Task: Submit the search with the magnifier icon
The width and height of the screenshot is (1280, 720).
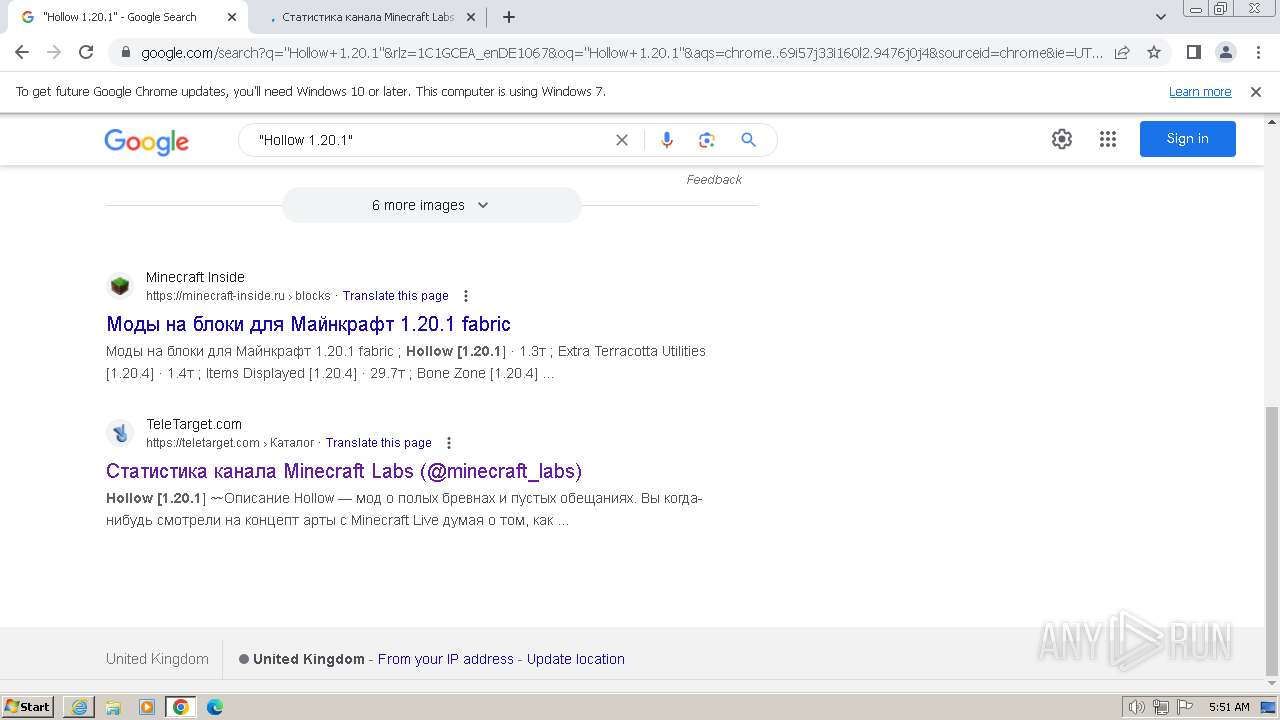Action: click(748, 140)
